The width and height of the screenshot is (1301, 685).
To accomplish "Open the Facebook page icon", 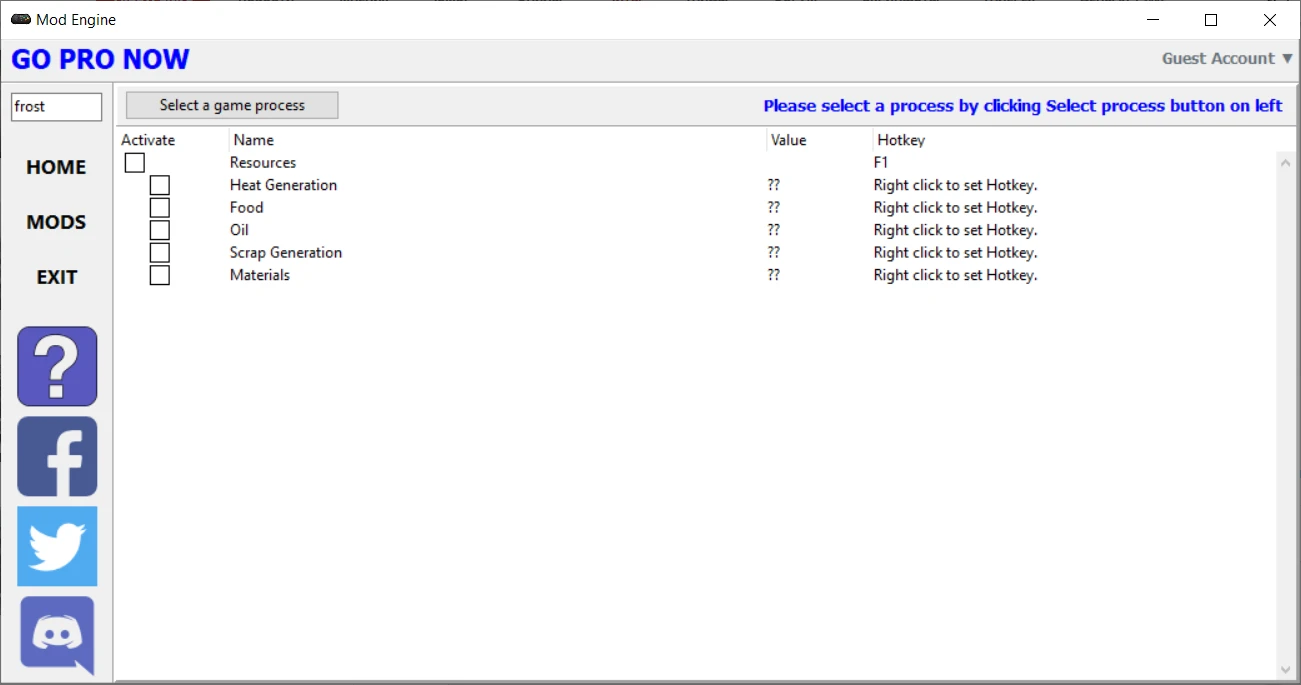I will [x=57, y=456].
